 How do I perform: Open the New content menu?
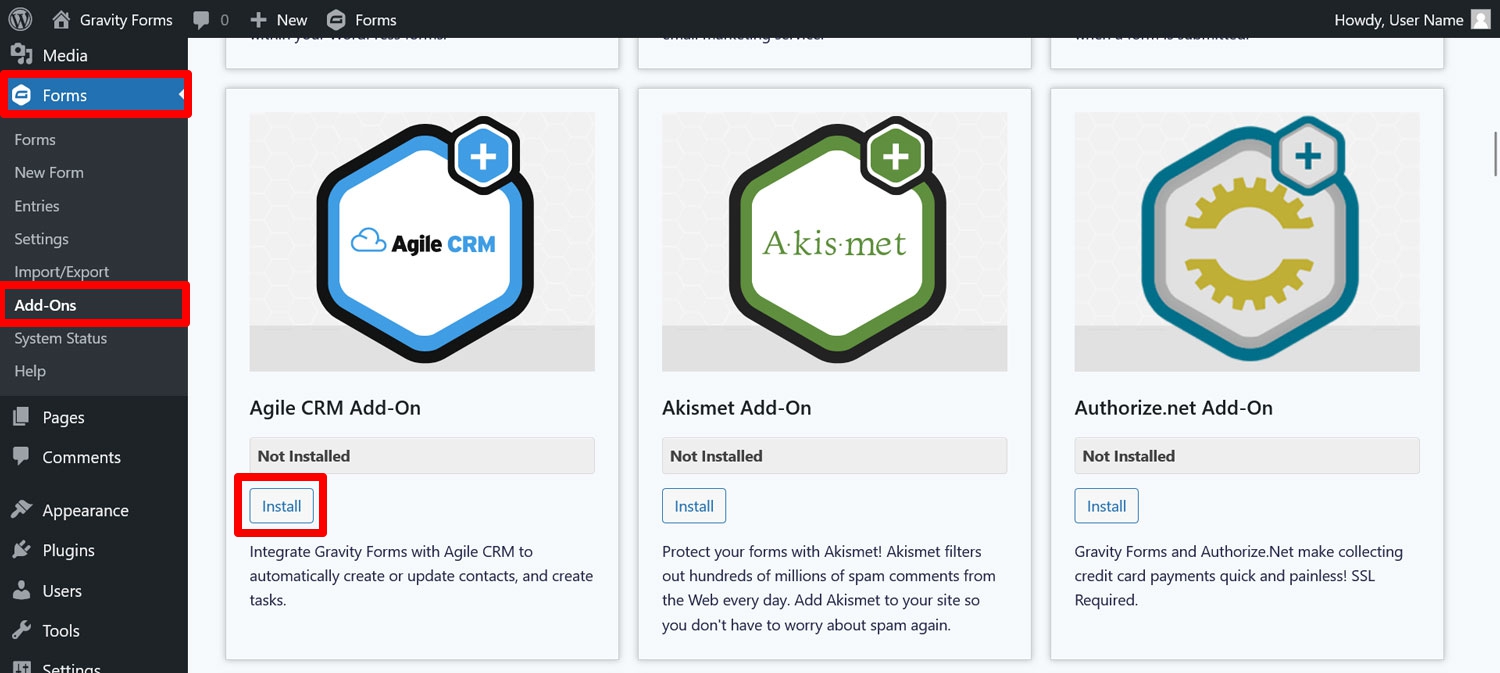coord(279,20)
